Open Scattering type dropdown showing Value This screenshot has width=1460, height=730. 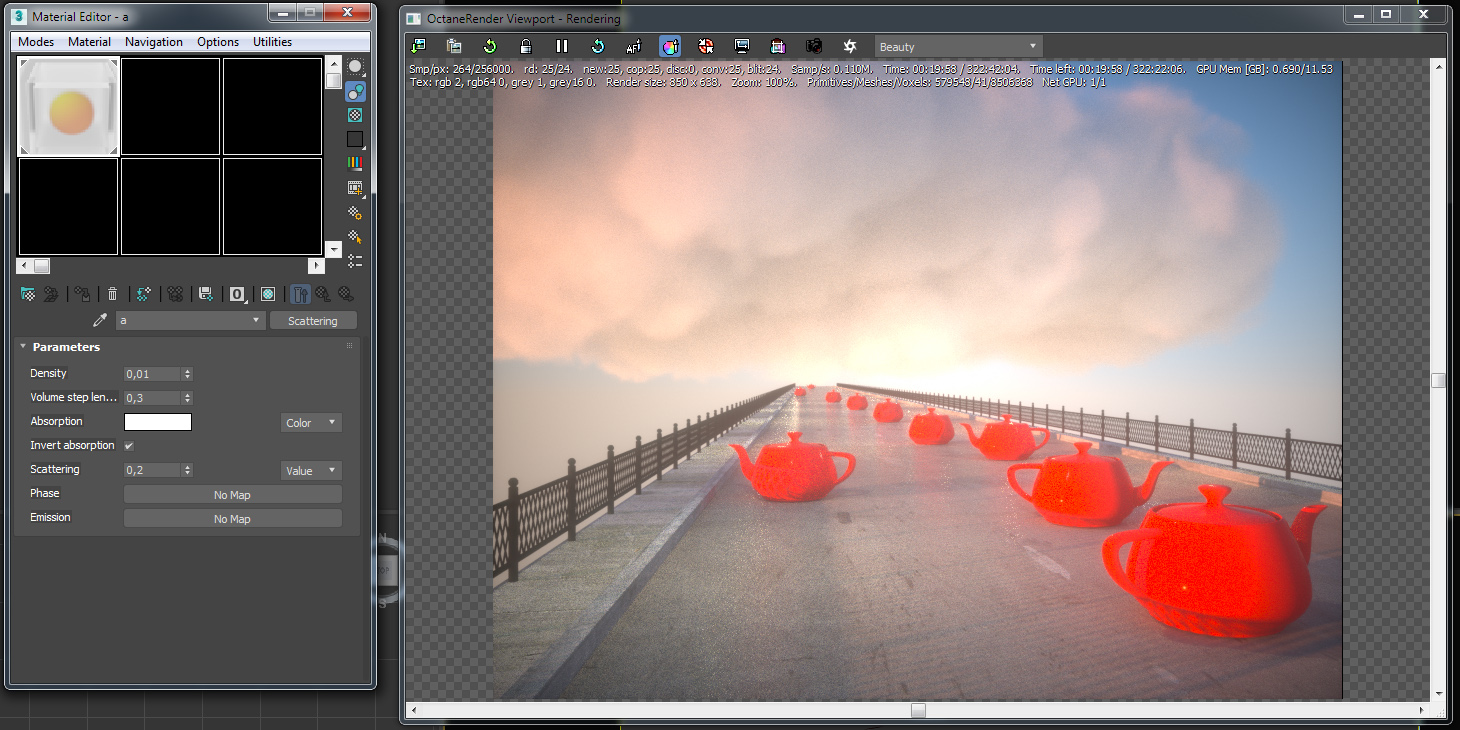(x=312, y=471)
